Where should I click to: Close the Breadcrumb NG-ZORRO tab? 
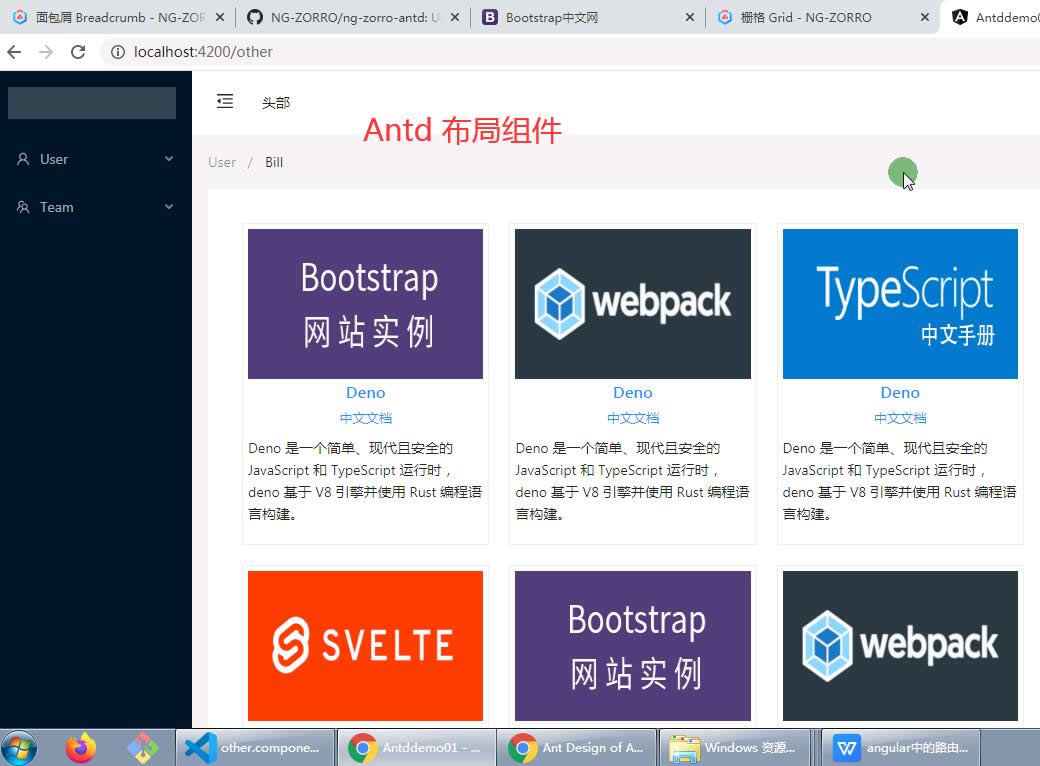tap(220, 17)
